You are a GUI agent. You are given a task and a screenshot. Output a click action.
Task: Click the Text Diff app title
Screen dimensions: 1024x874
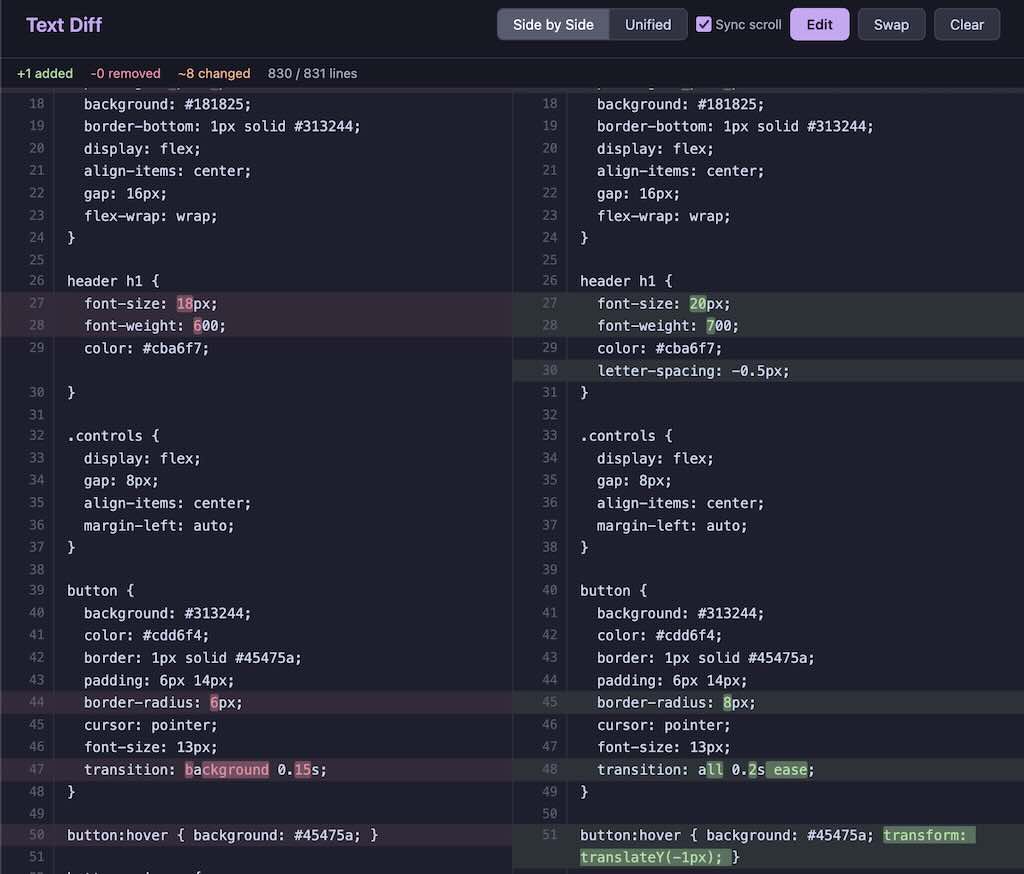point(64,25)
